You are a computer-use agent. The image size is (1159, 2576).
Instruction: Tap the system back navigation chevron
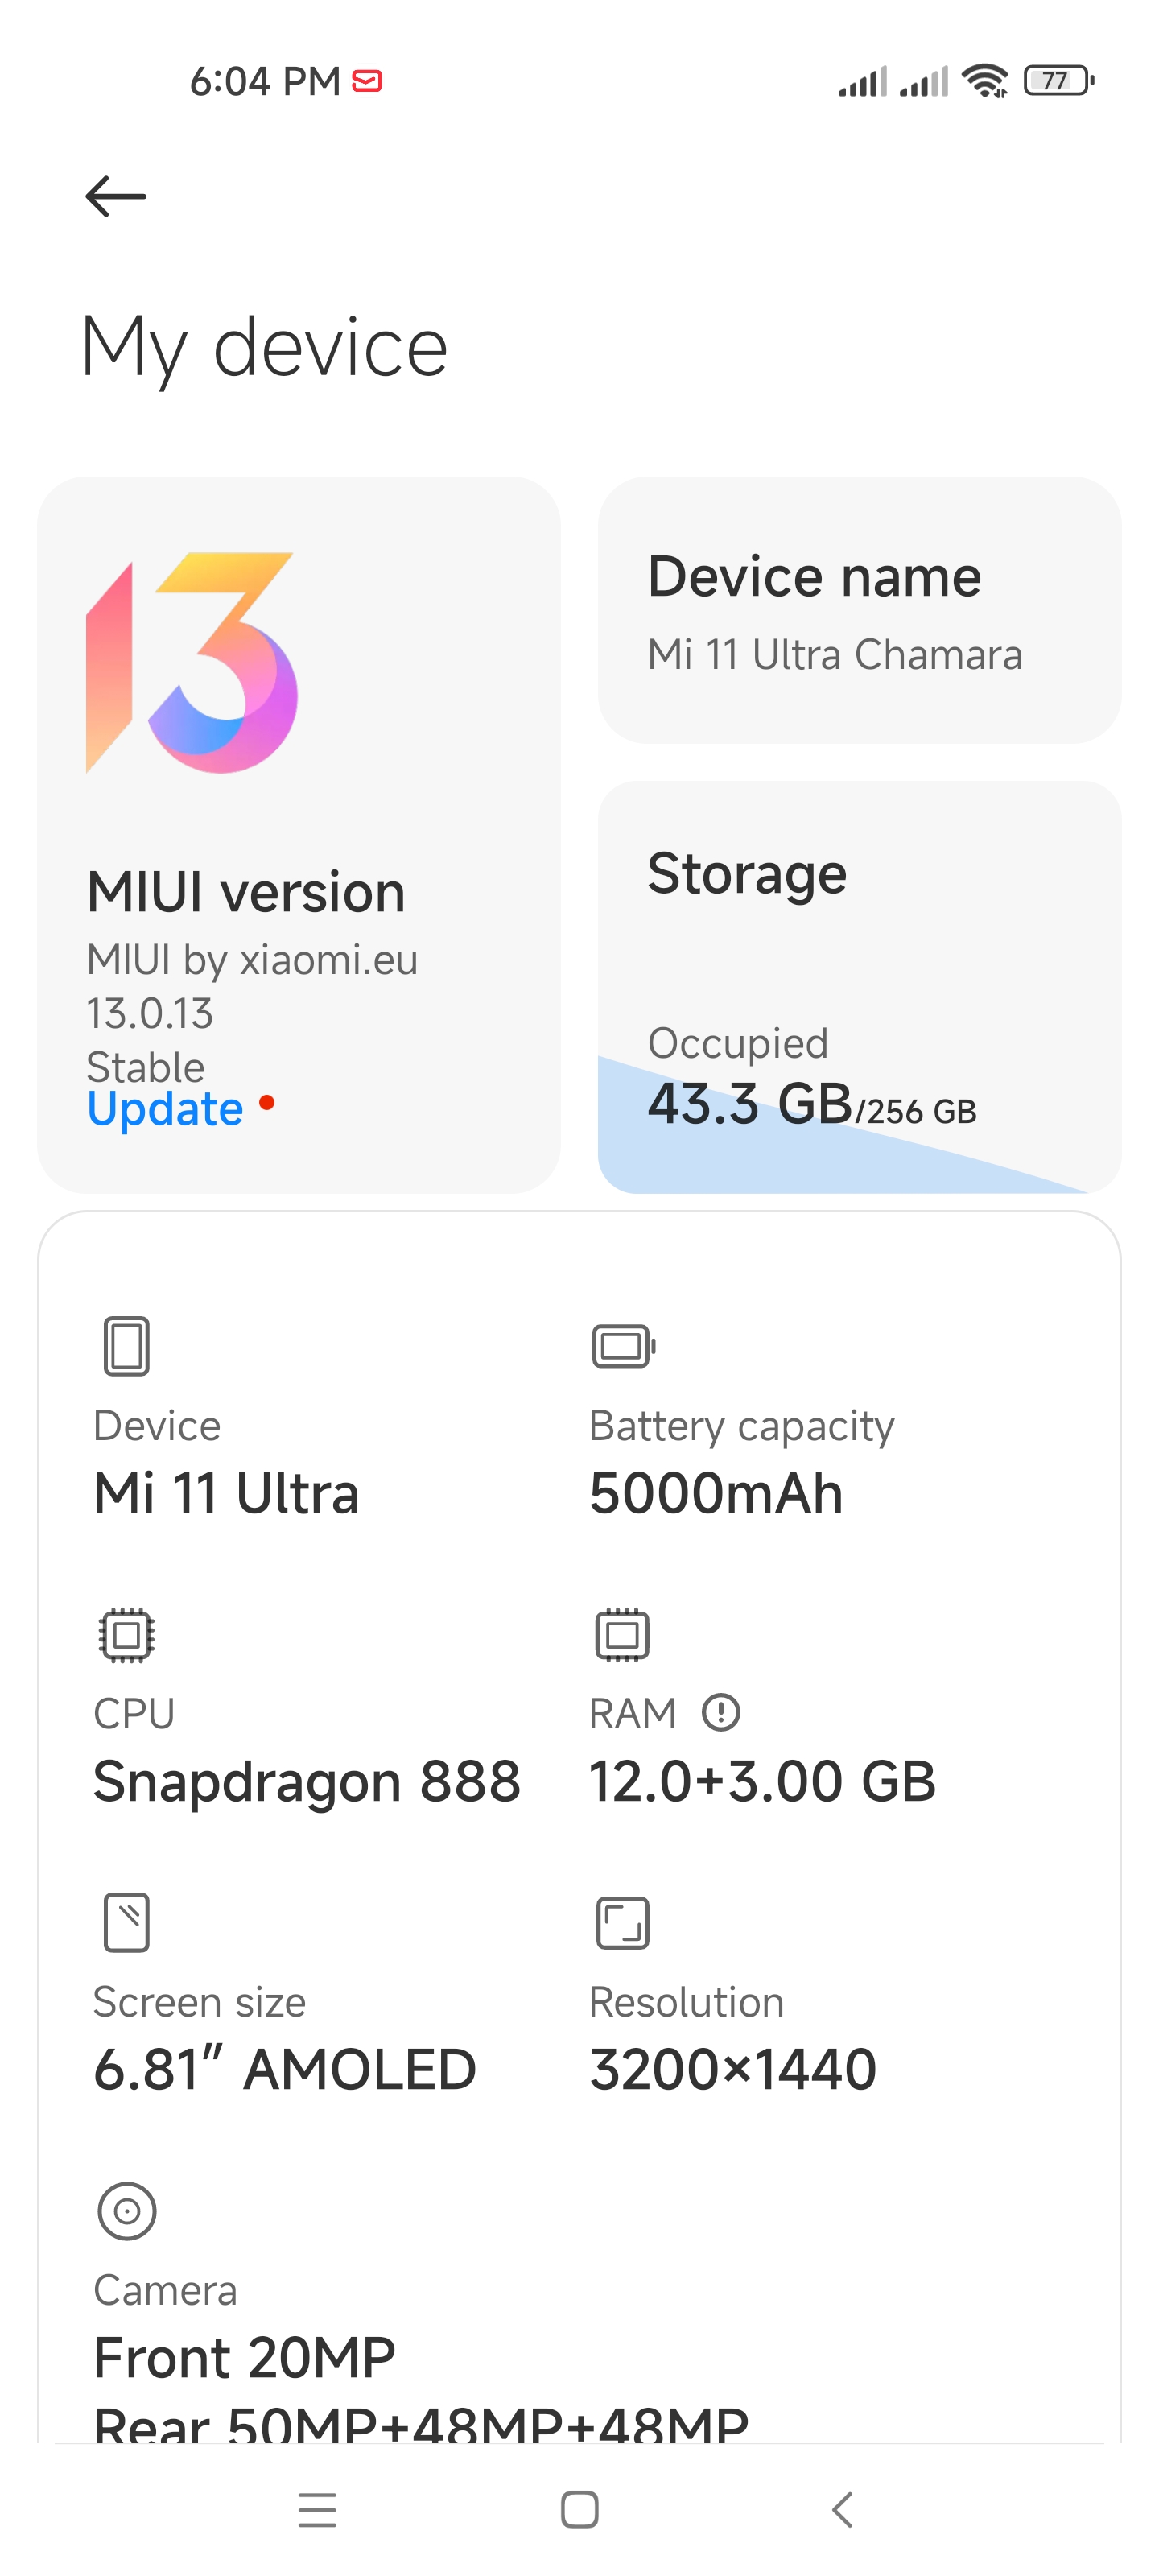tap(842, 2509)
